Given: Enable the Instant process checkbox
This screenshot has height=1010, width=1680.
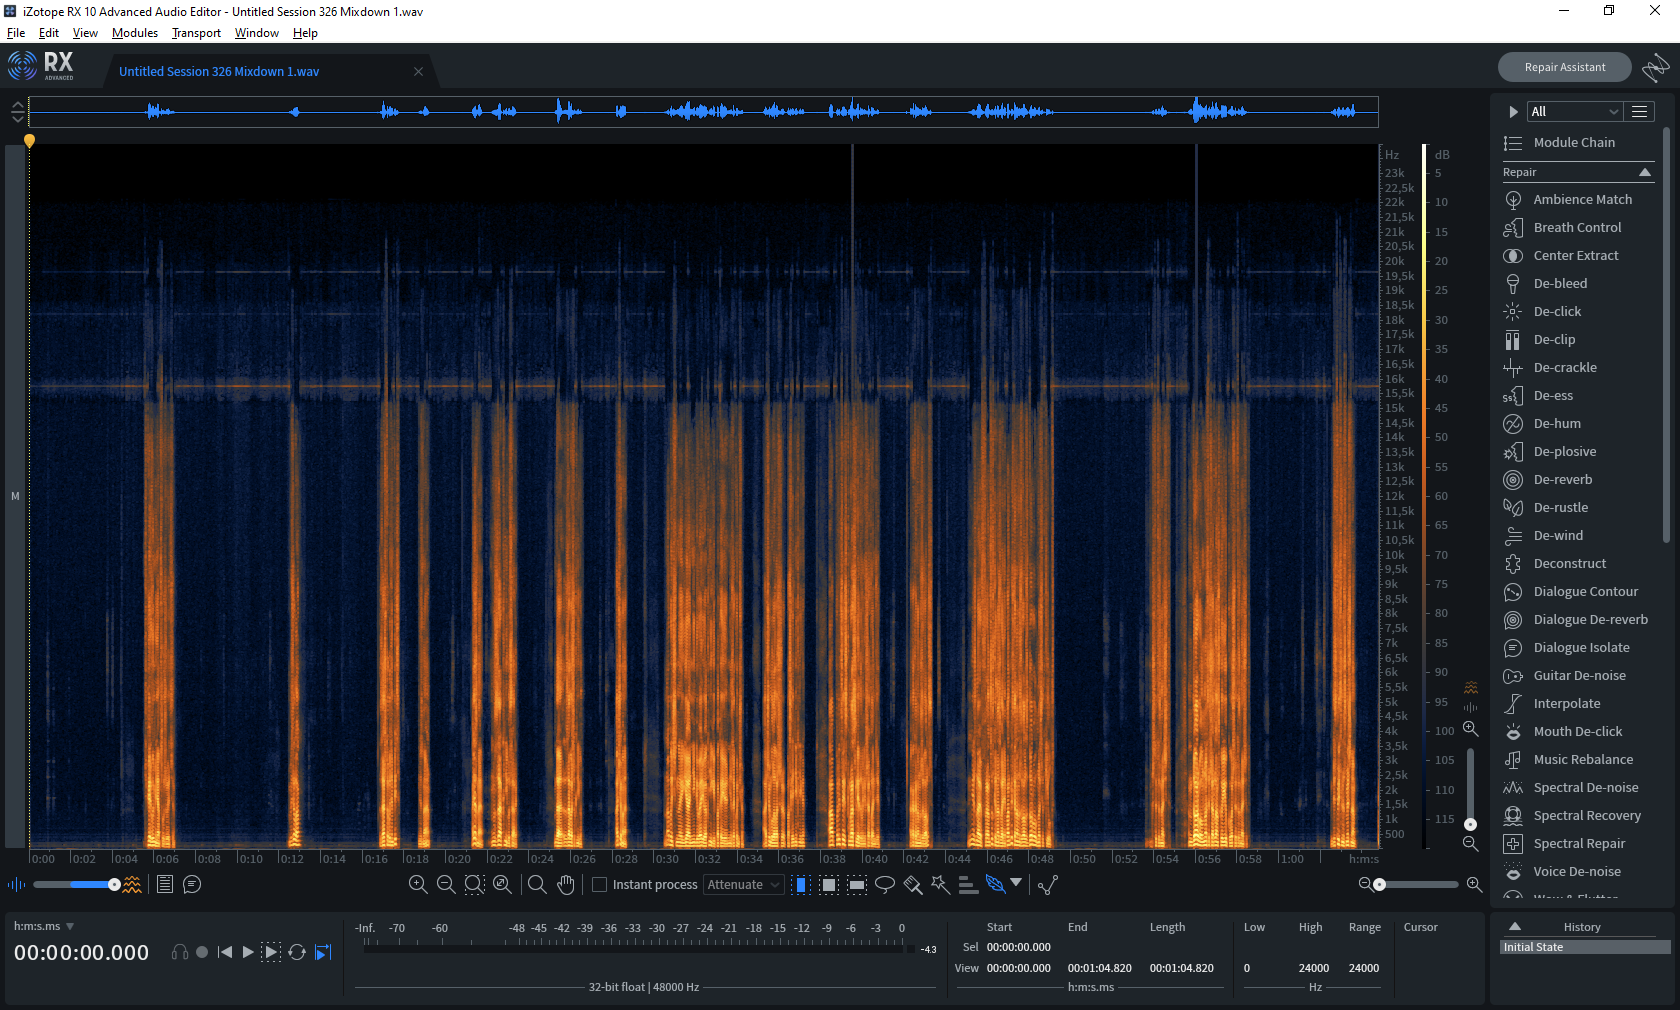Looking at the screenshot, I should click(600, 885).
